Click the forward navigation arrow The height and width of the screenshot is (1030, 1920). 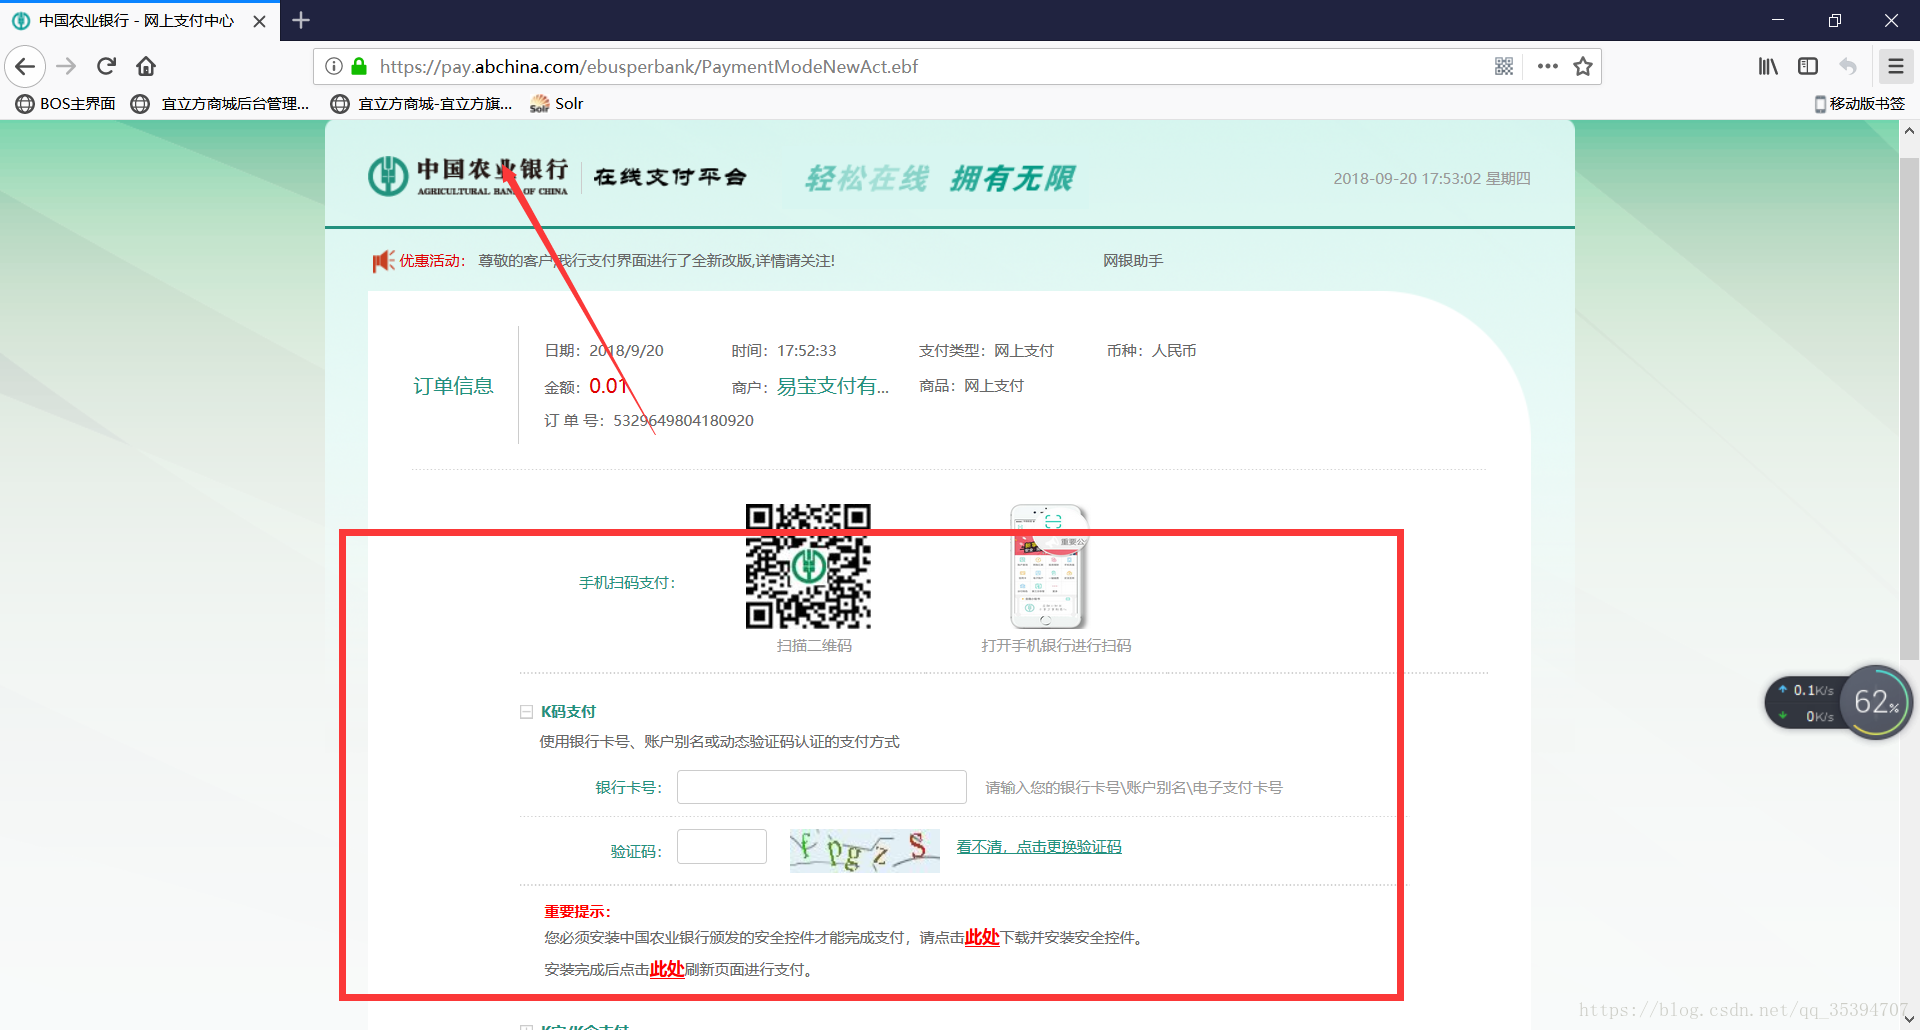click(x=66, y=66)
